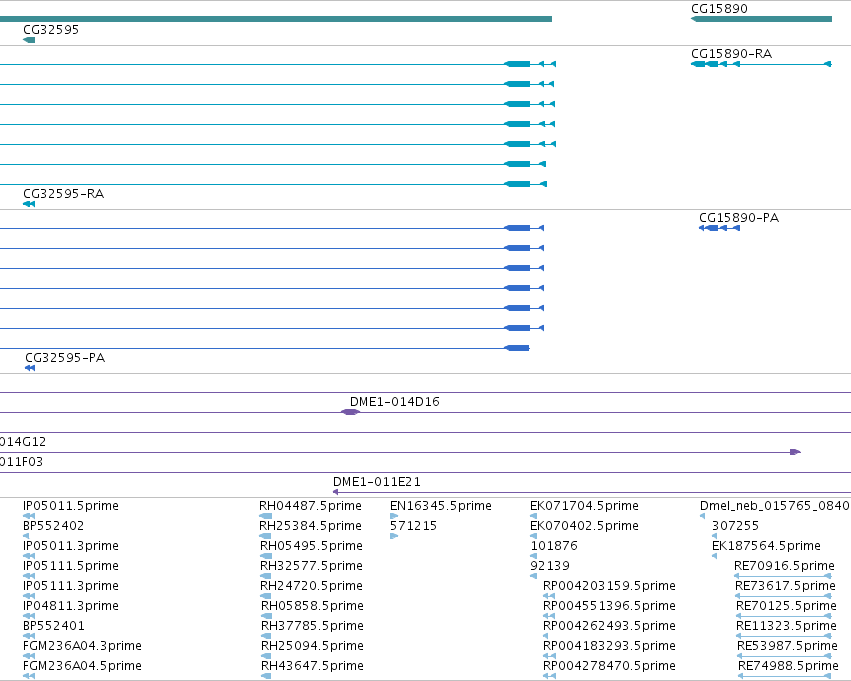Select RE53987.5prime EST label
Image resolution: width=851 pixels, height=681 pixels.
tap(788, 646)
